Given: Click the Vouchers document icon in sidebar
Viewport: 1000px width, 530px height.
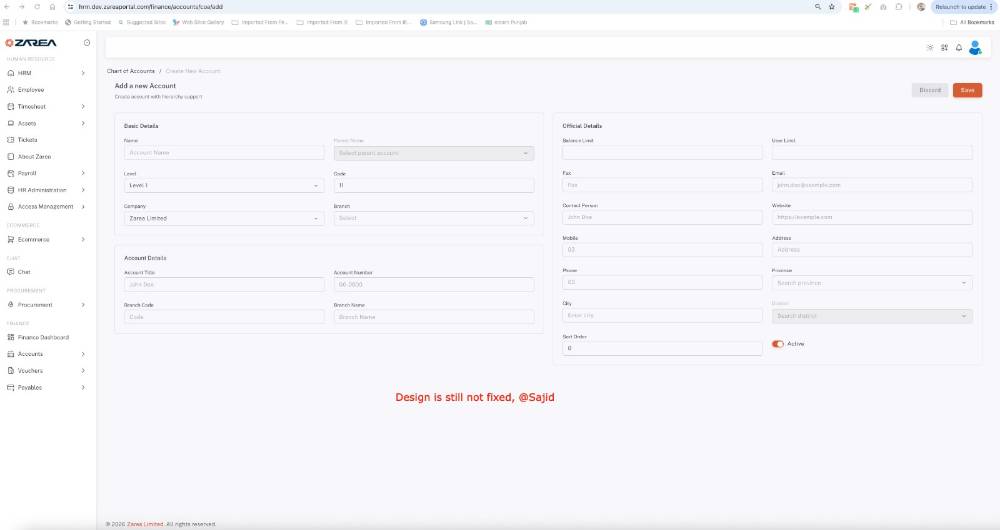Looking at the screenshot, I should tap(10, 371).
